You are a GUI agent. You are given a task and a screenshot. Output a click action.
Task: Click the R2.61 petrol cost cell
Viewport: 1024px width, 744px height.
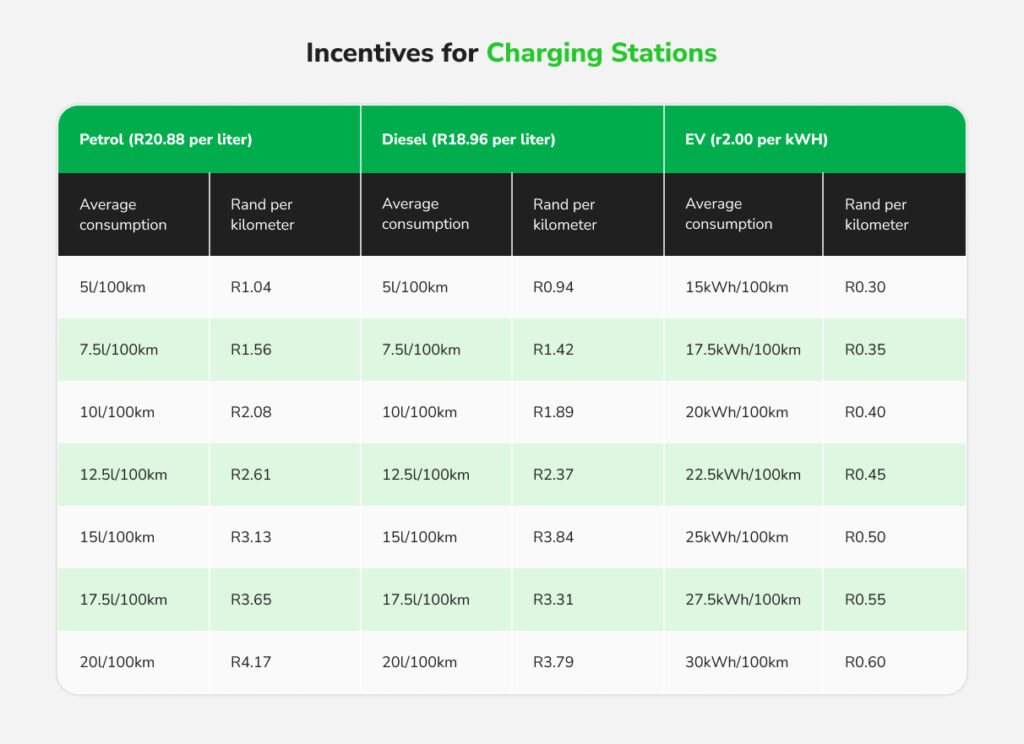coord(251,475)
